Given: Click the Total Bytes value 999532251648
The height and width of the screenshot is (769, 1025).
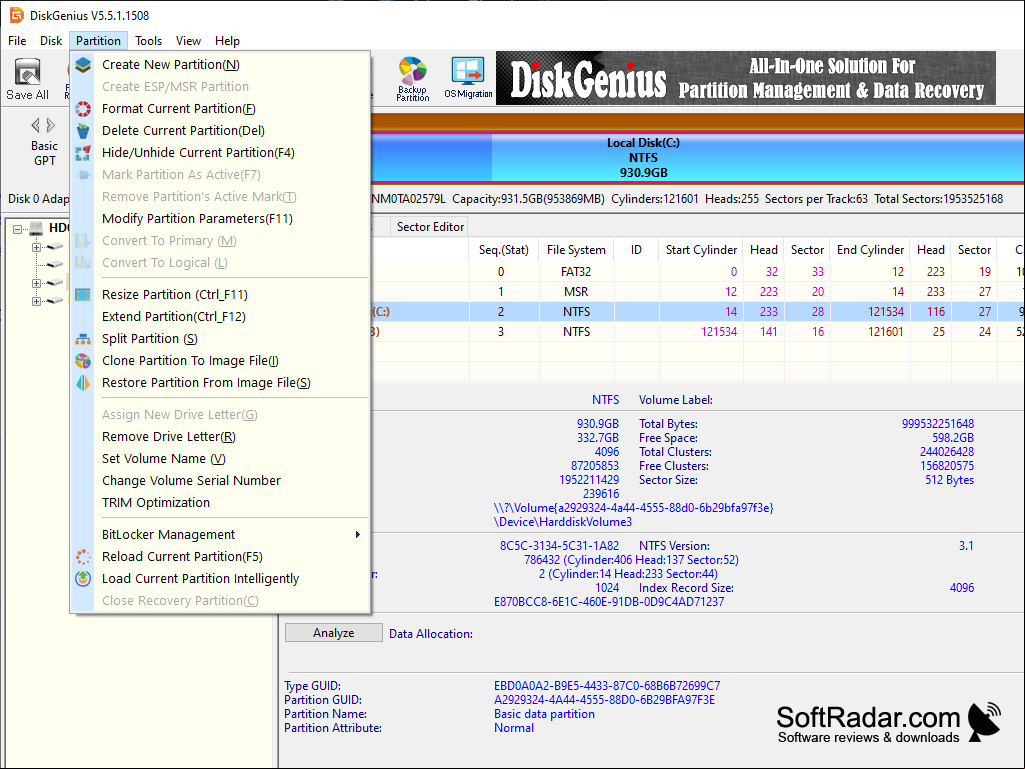Looking at the screenshot, I should (x=937, y=424).
